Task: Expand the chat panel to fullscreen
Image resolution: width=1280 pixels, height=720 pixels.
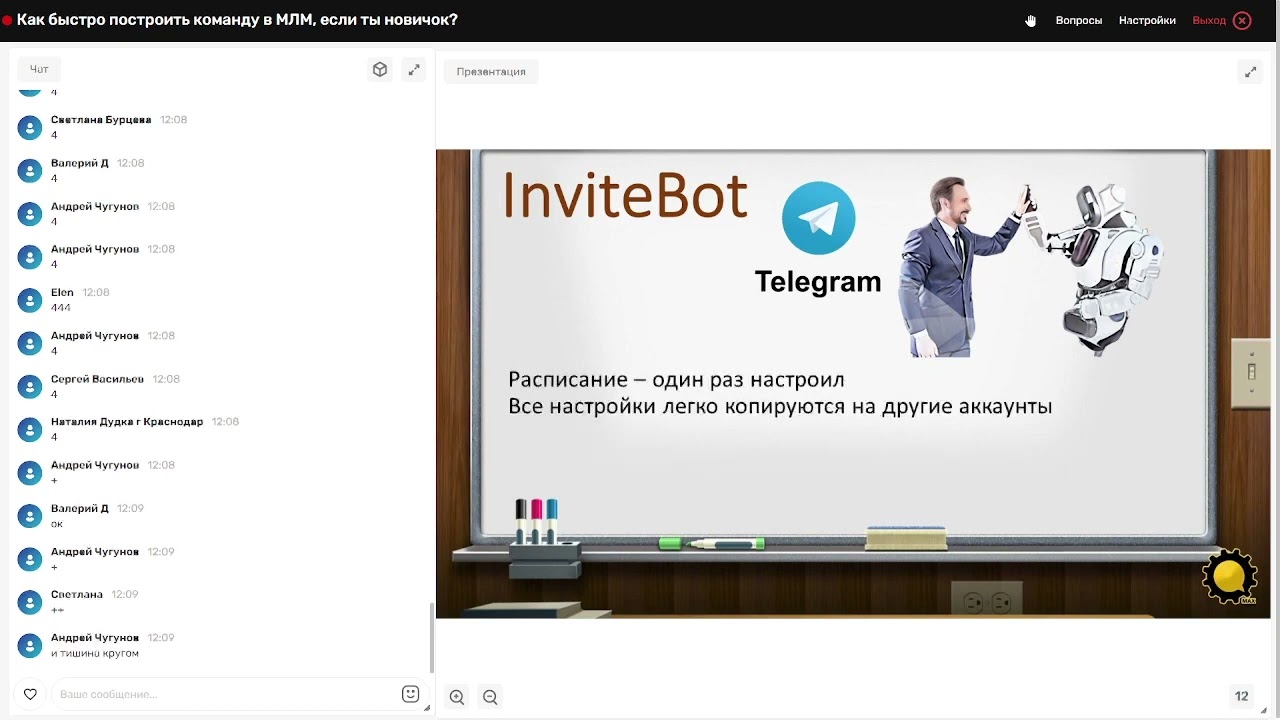Action: [414, 70]
